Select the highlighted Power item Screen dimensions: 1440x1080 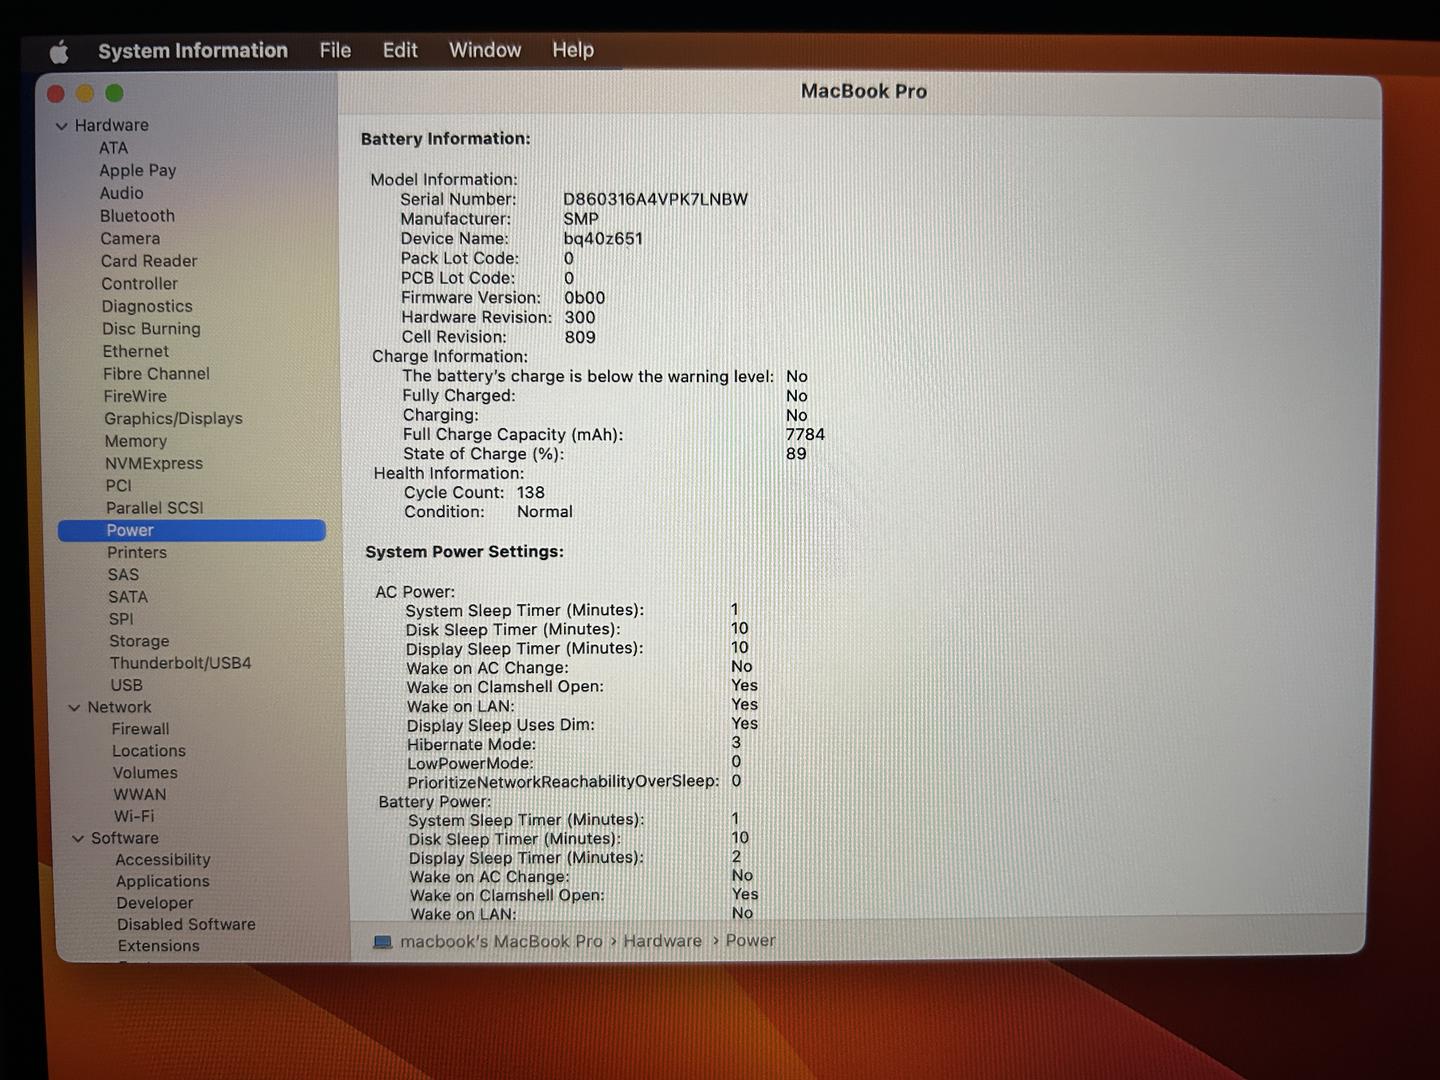[192, 530]
